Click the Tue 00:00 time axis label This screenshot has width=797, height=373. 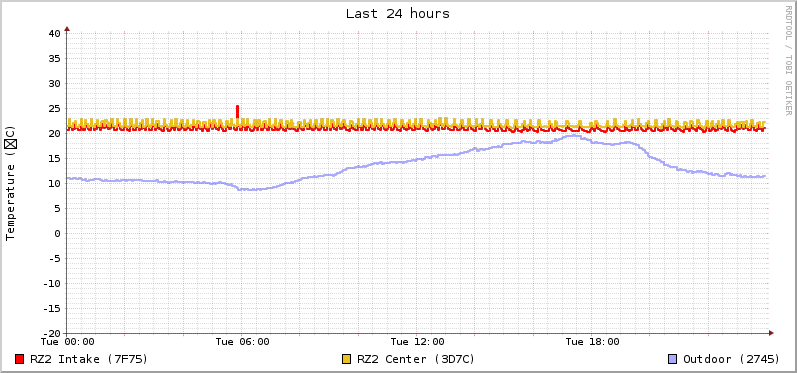tap(68, 342)
